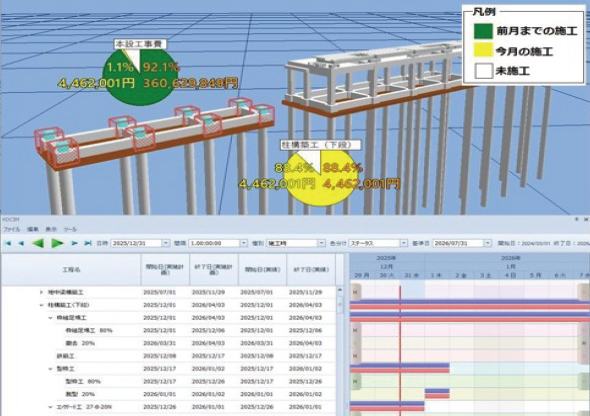Open the 2026/07/31 reference date dropdown
The height and width of the screenshot is (416, 590).
(x=488, y=243)
